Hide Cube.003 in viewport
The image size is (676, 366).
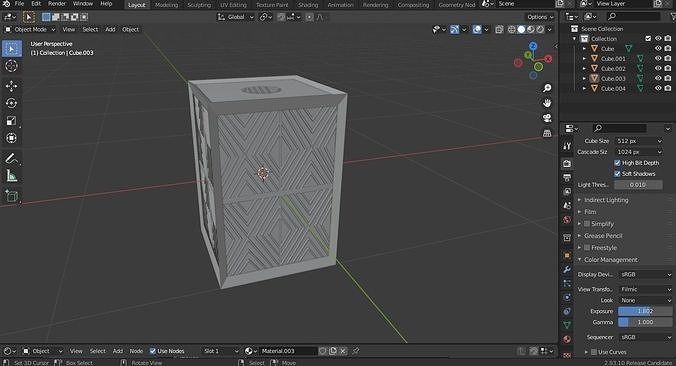coord(658,78)
